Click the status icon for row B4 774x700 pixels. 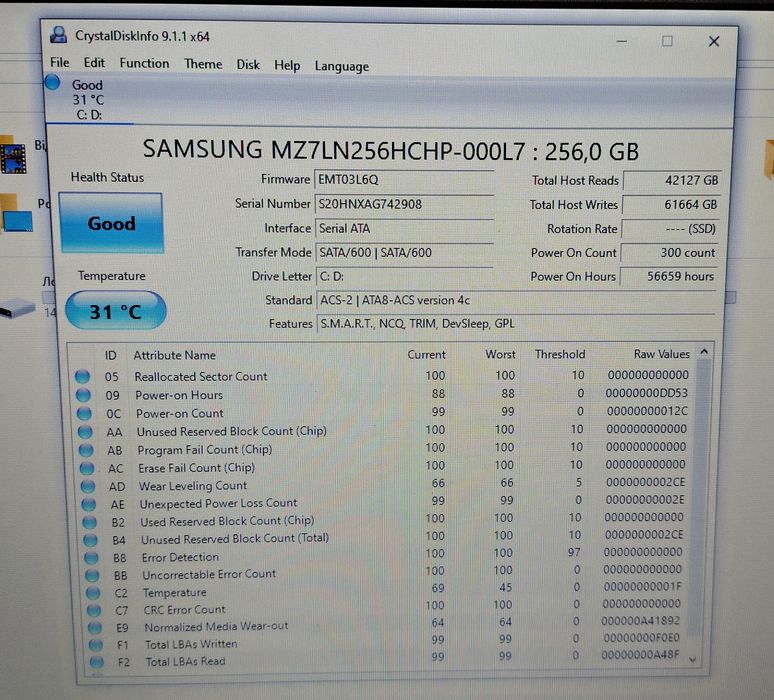coord(90,540)
